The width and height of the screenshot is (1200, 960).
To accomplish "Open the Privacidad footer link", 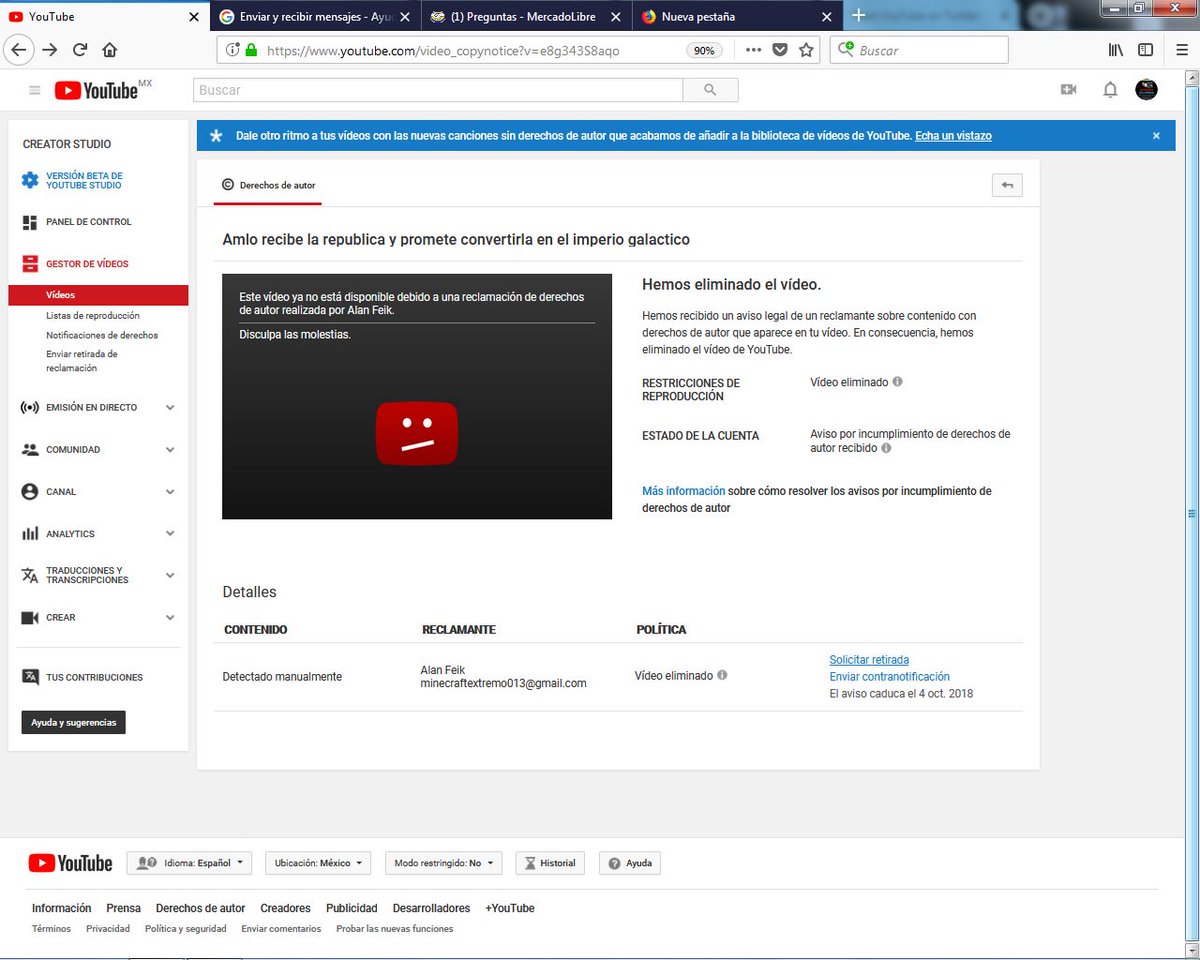I will click(x=108, y=929).
